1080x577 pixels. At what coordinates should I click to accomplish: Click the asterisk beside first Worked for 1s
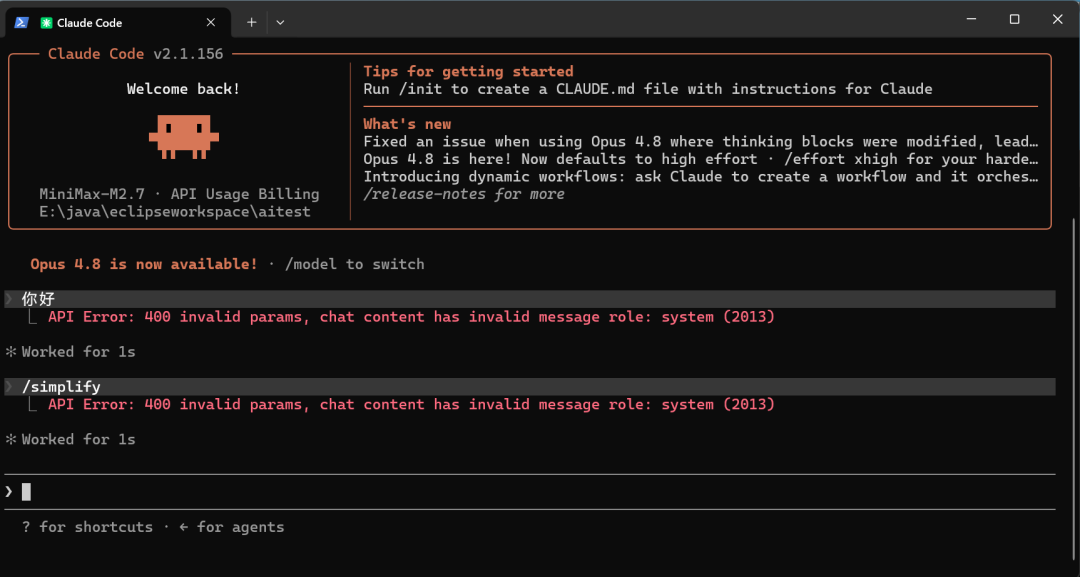coord(10,352)
